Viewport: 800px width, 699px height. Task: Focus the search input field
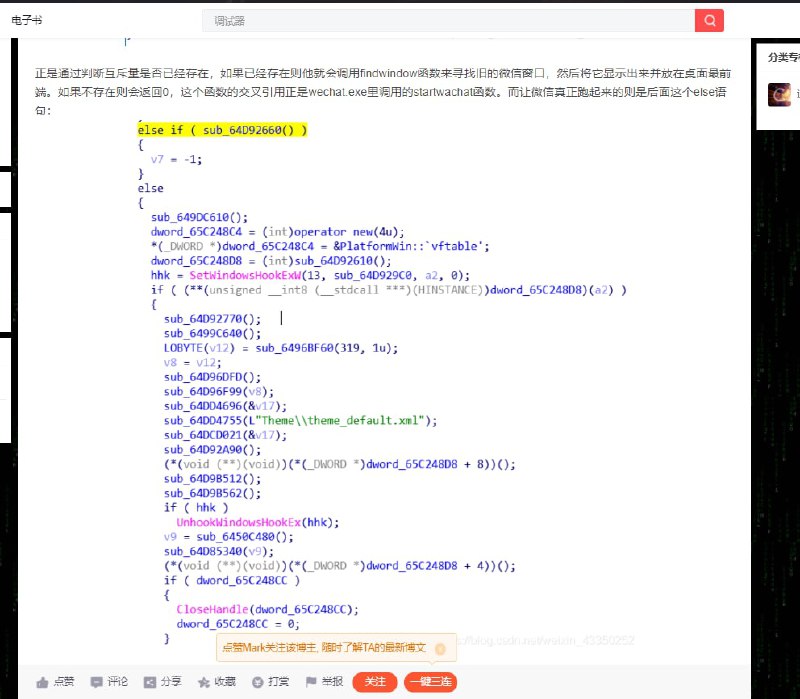450,20
